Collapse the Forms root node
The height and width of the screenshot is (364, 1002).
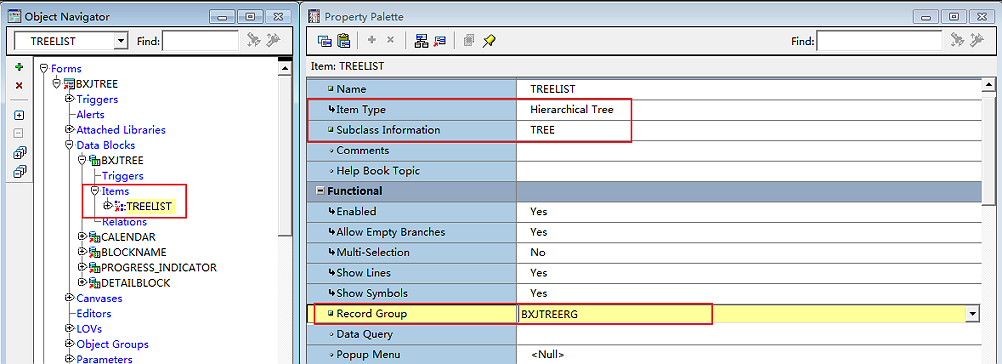click(43, 68)
